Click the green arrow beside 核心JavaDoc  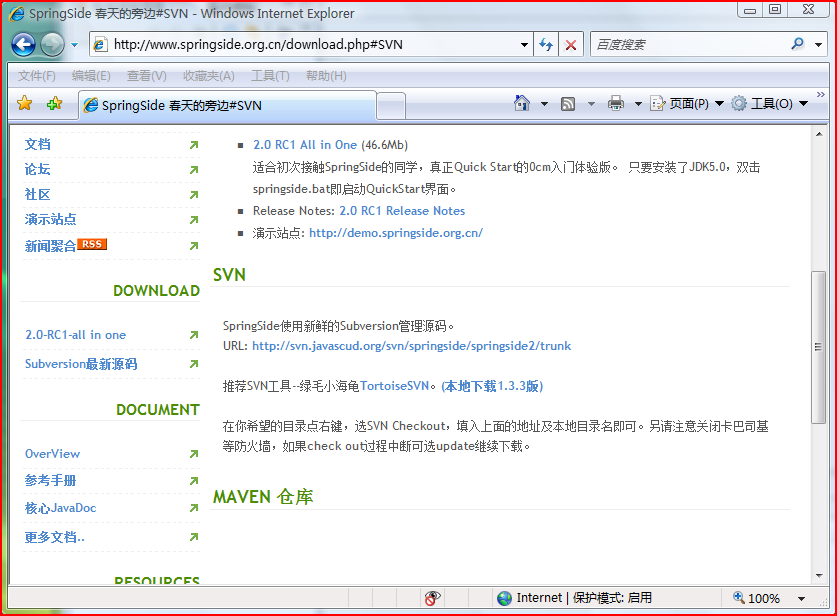click(194, 508)
